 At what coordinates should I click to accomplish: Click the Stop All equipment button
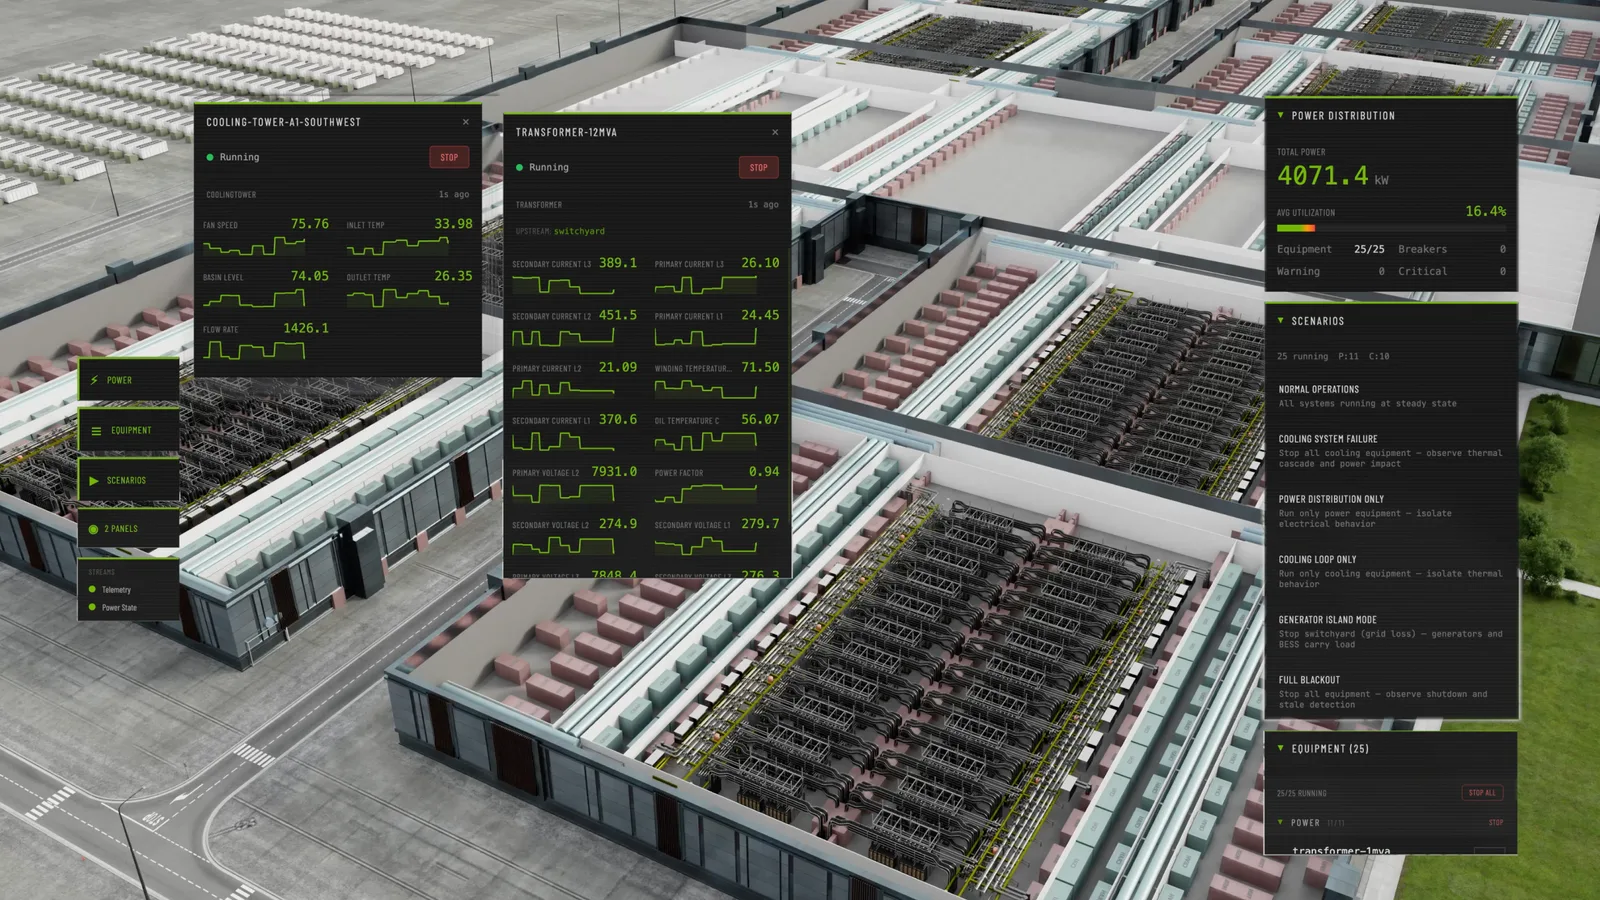click(x=1482, y=793)
